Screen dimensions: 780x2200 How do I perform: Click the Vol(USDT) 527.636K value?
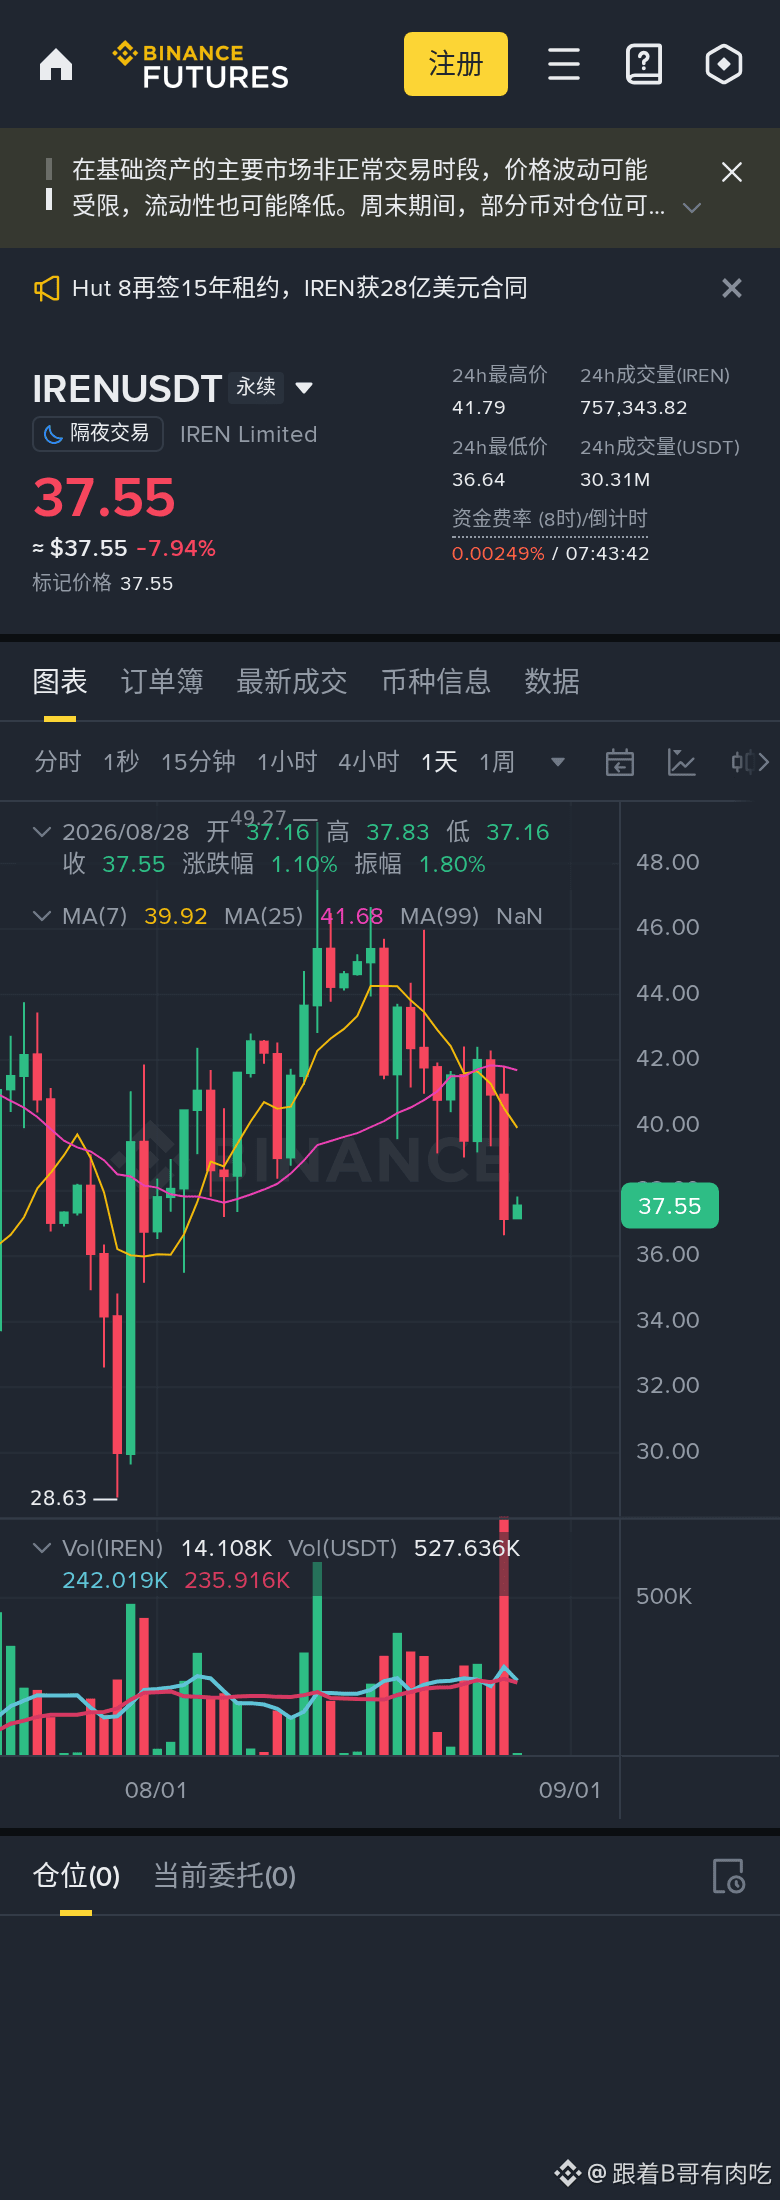point(467,1548)
